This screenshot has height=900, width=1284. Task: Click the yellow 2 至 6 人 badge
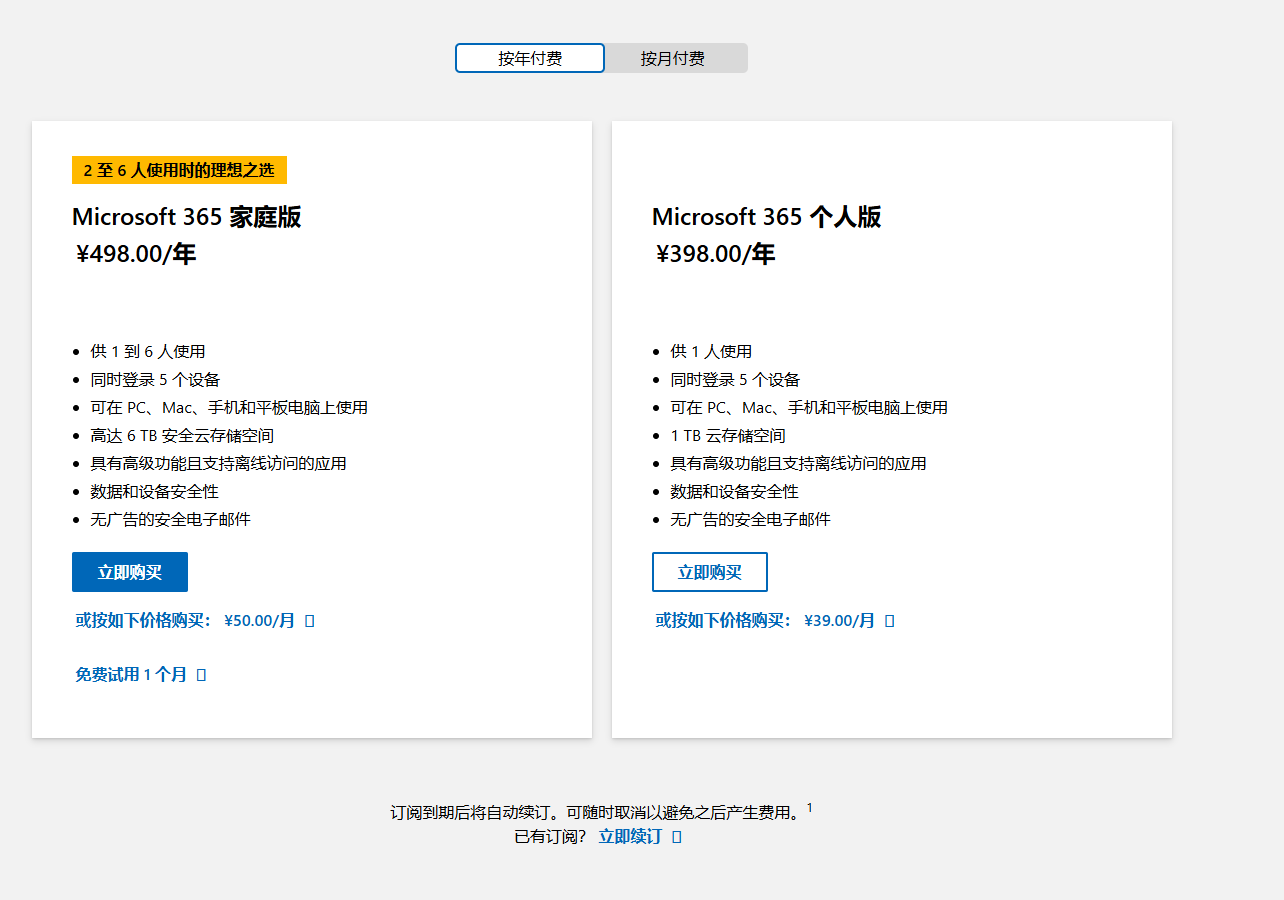[179, 170]
